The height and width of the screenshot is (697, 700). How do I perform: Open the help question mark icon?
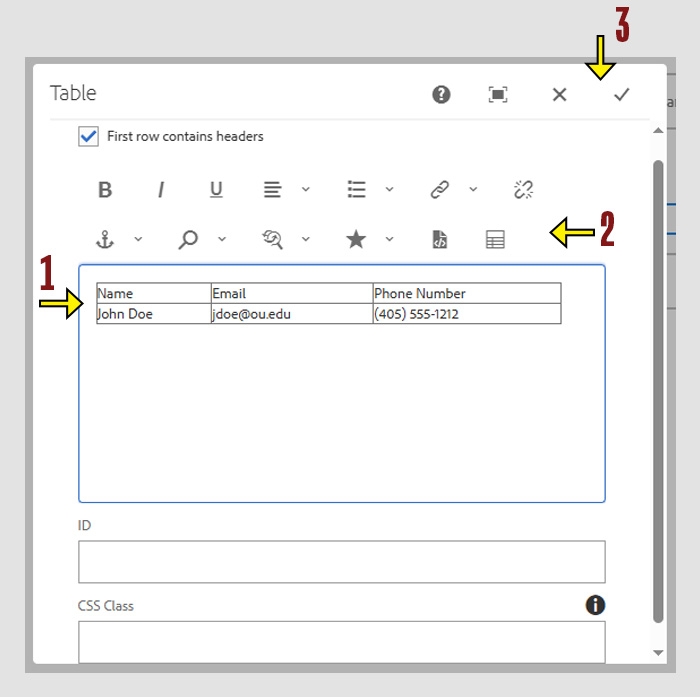coord(441,95)
